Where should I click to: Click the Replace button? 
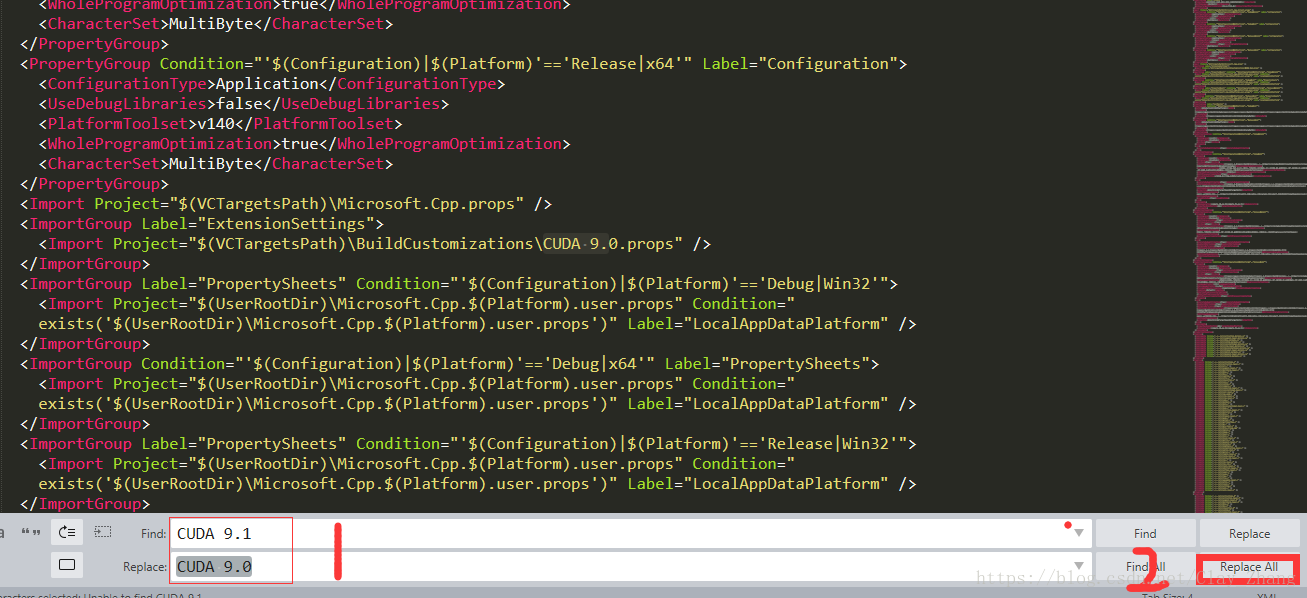click(1249, 533)
